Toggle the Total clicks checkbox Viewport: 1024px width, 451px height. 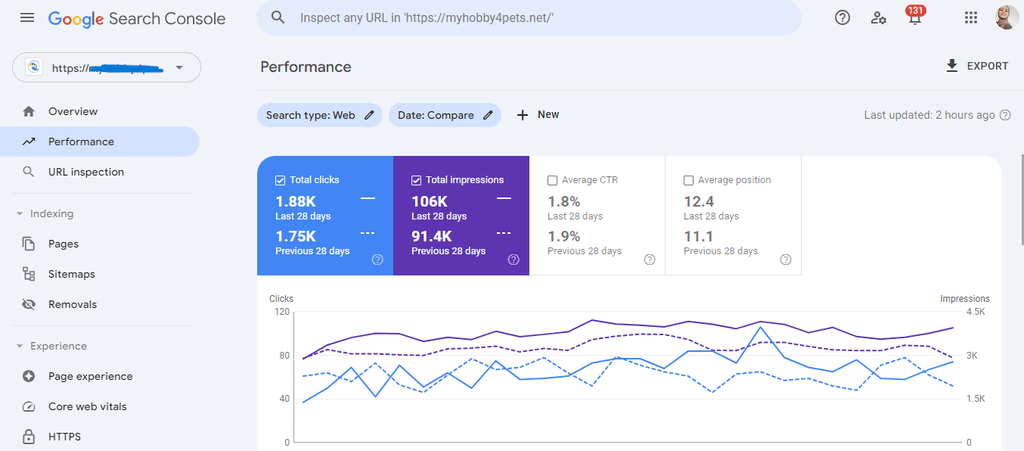pyautogui.click(x=280, y=180)
